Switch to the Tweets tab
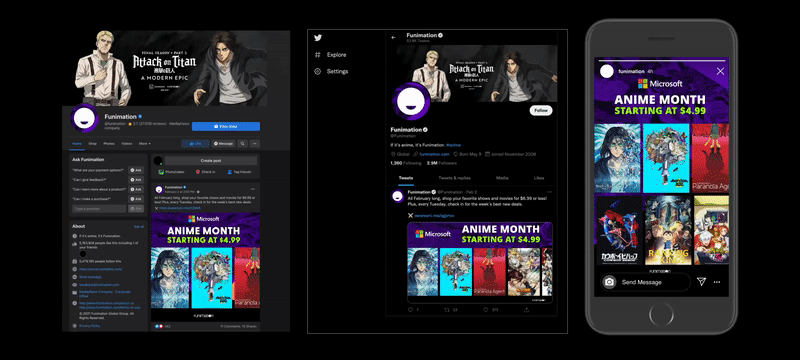Screen dimensions: 800x360 [x=406, y=178]
